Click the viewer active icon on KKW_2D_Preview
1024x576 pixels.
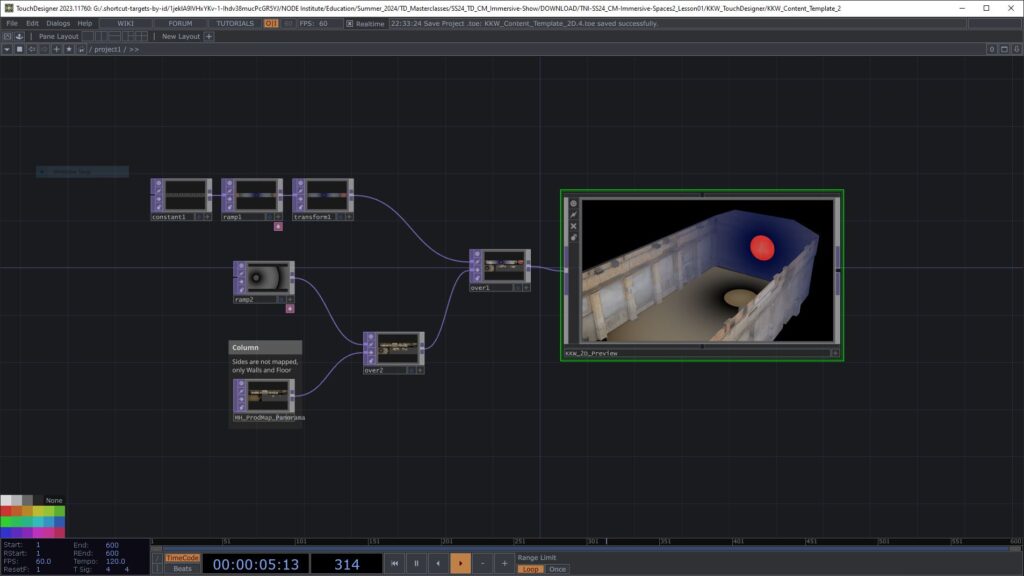click(x=573, y=204)
